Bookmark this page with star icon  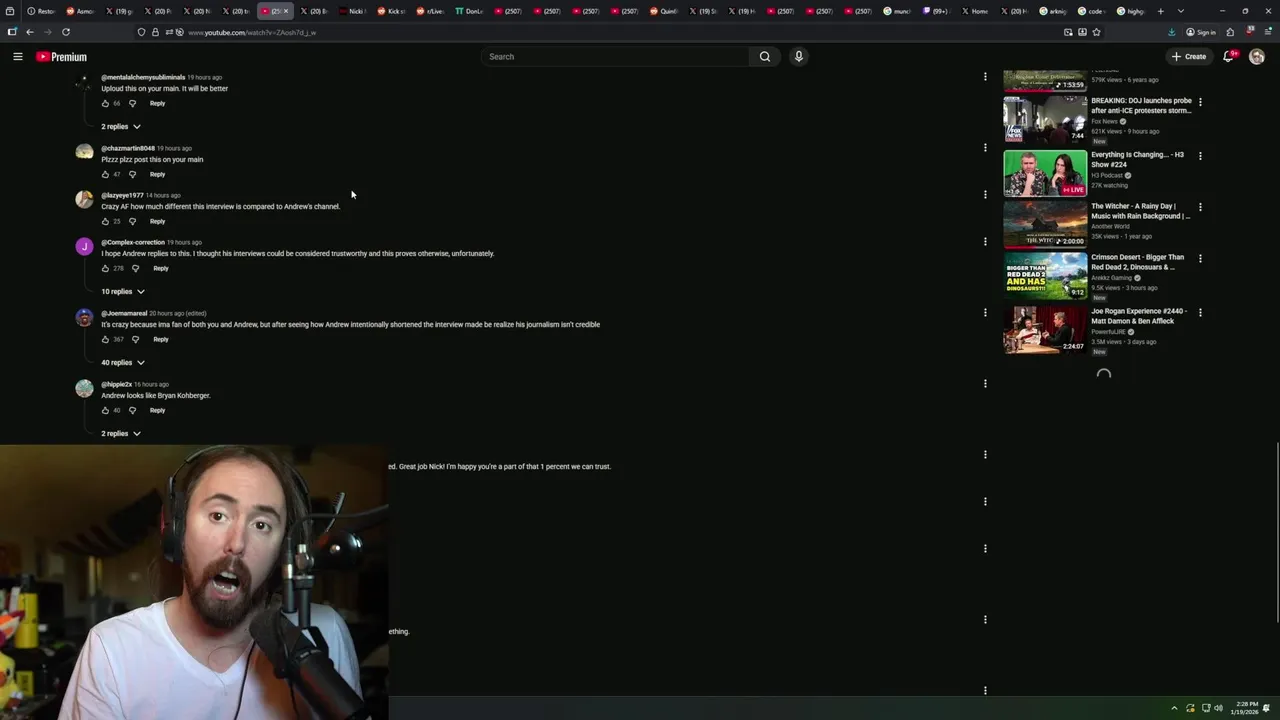[1096, 32]
